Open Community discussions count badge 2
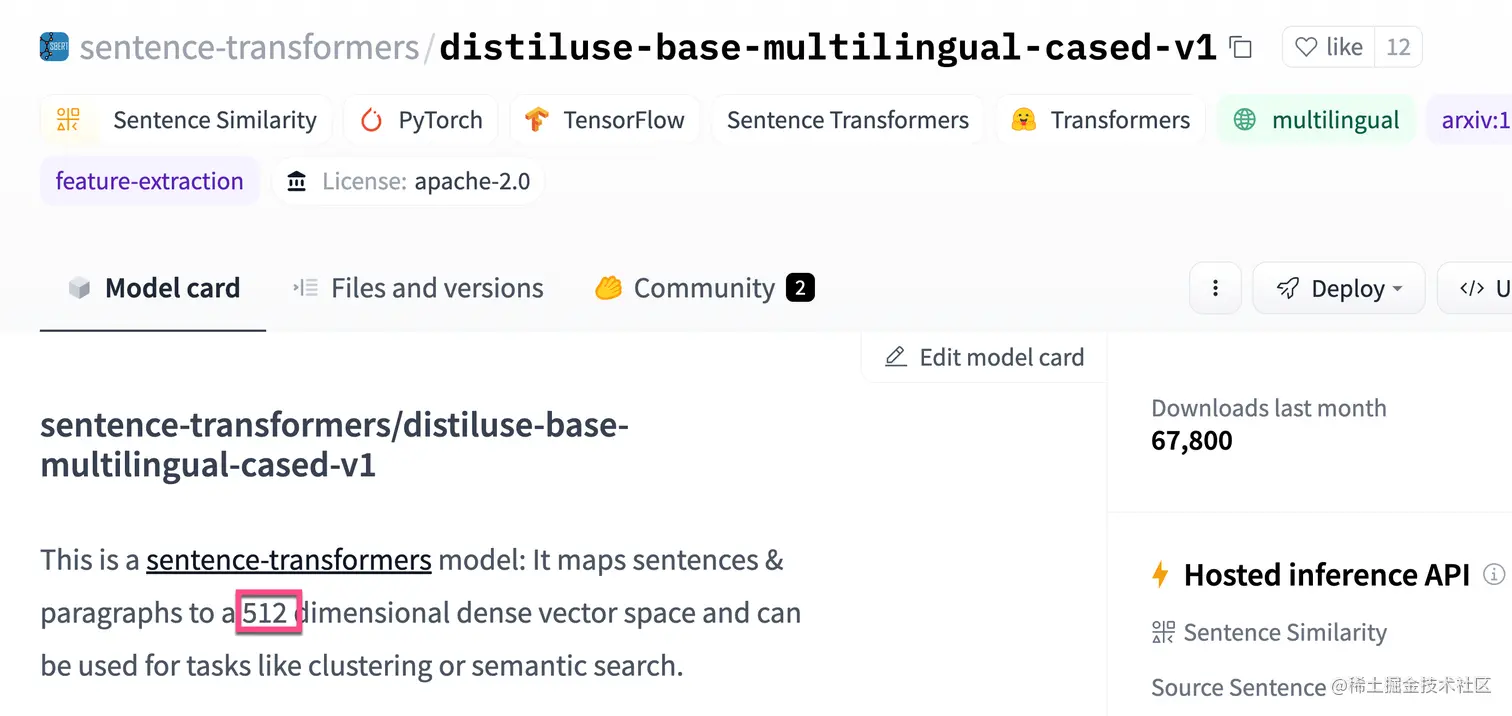The image size is (1512, 716). click(x=800, y=288)
